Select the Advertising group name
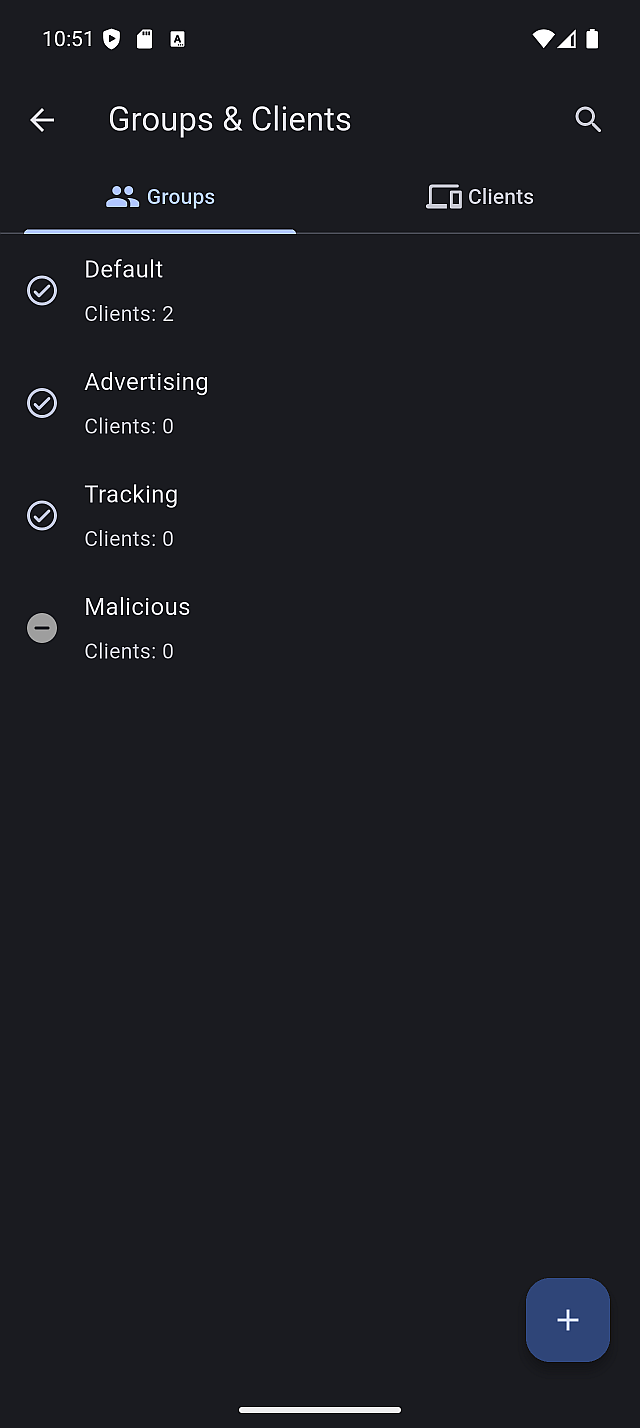This screenshot has height=1428, width=640. [146, 382]
